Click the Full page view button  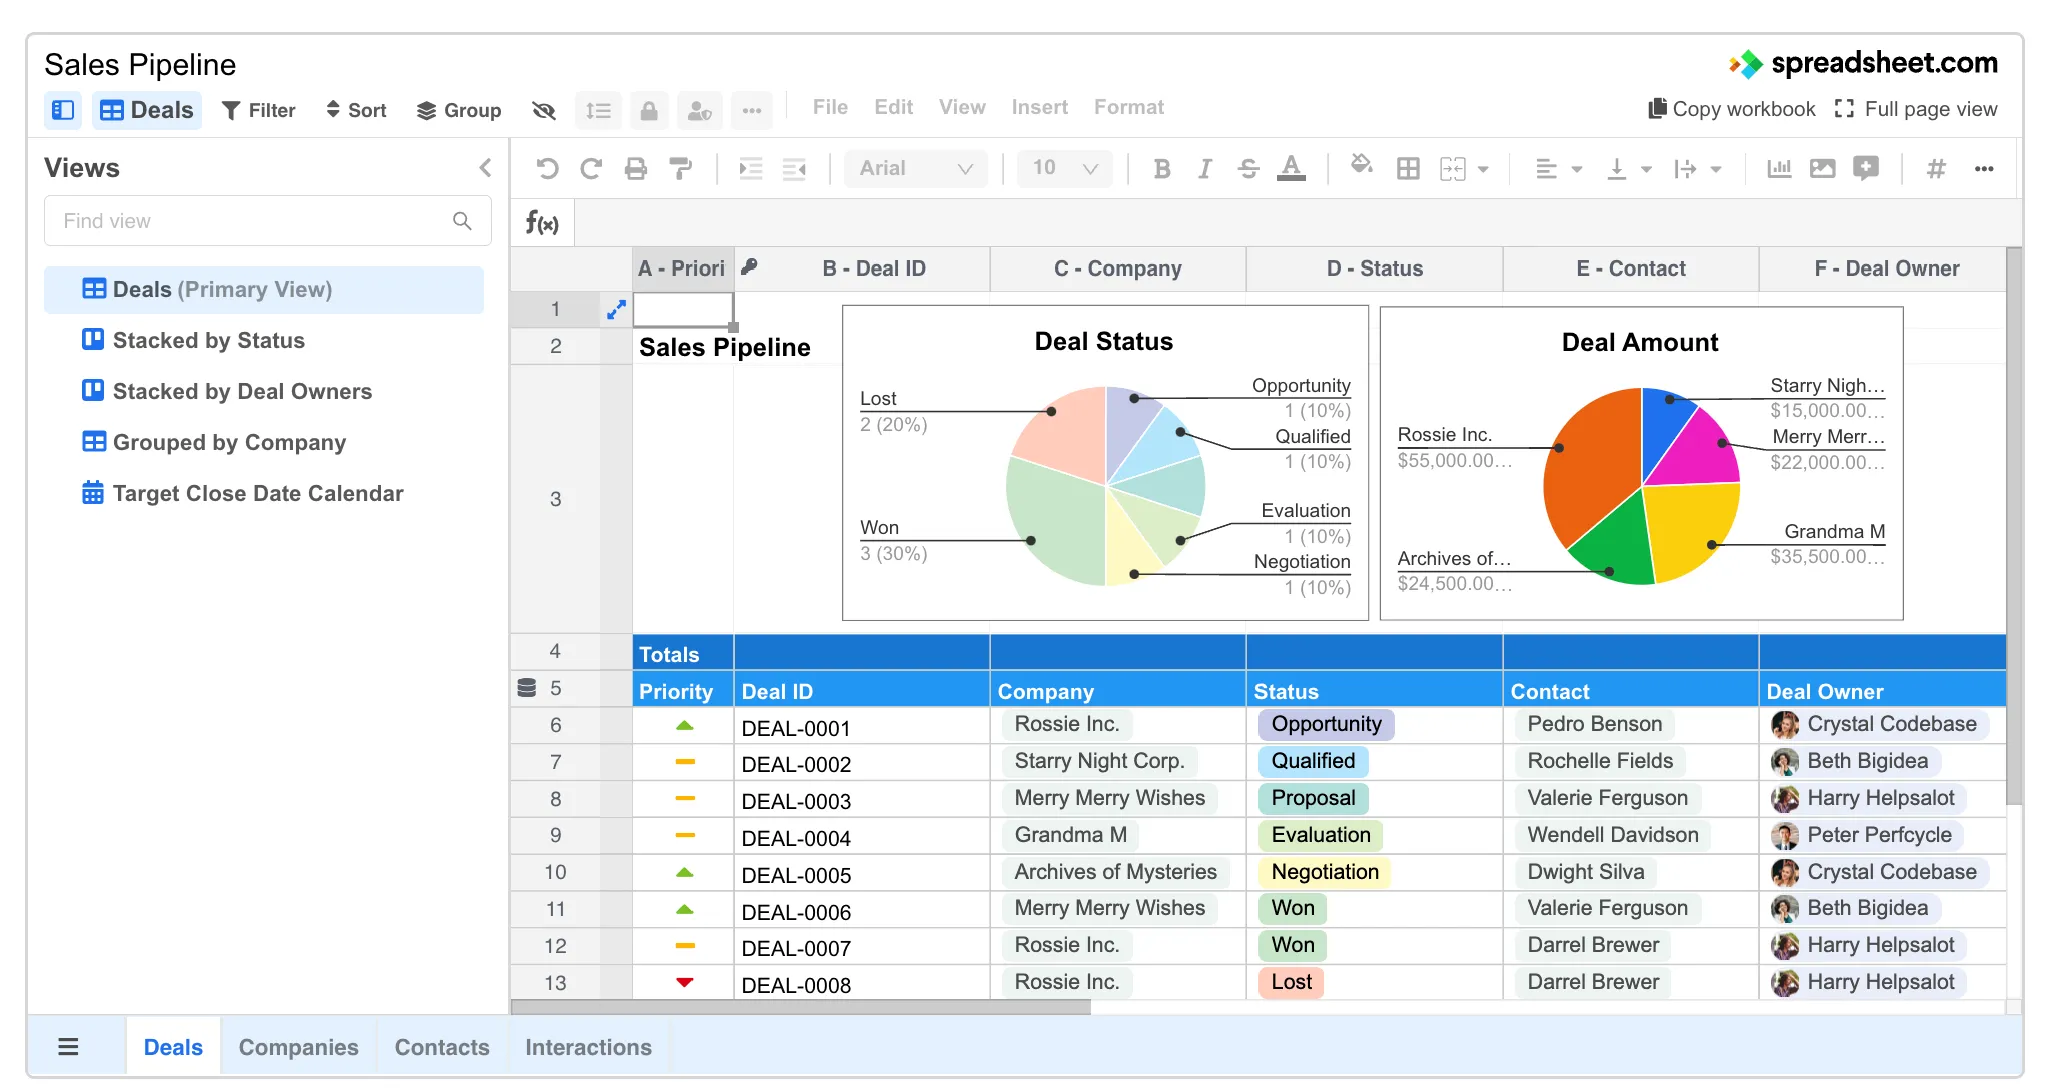pyautogui.click(x=1916, y=109)
